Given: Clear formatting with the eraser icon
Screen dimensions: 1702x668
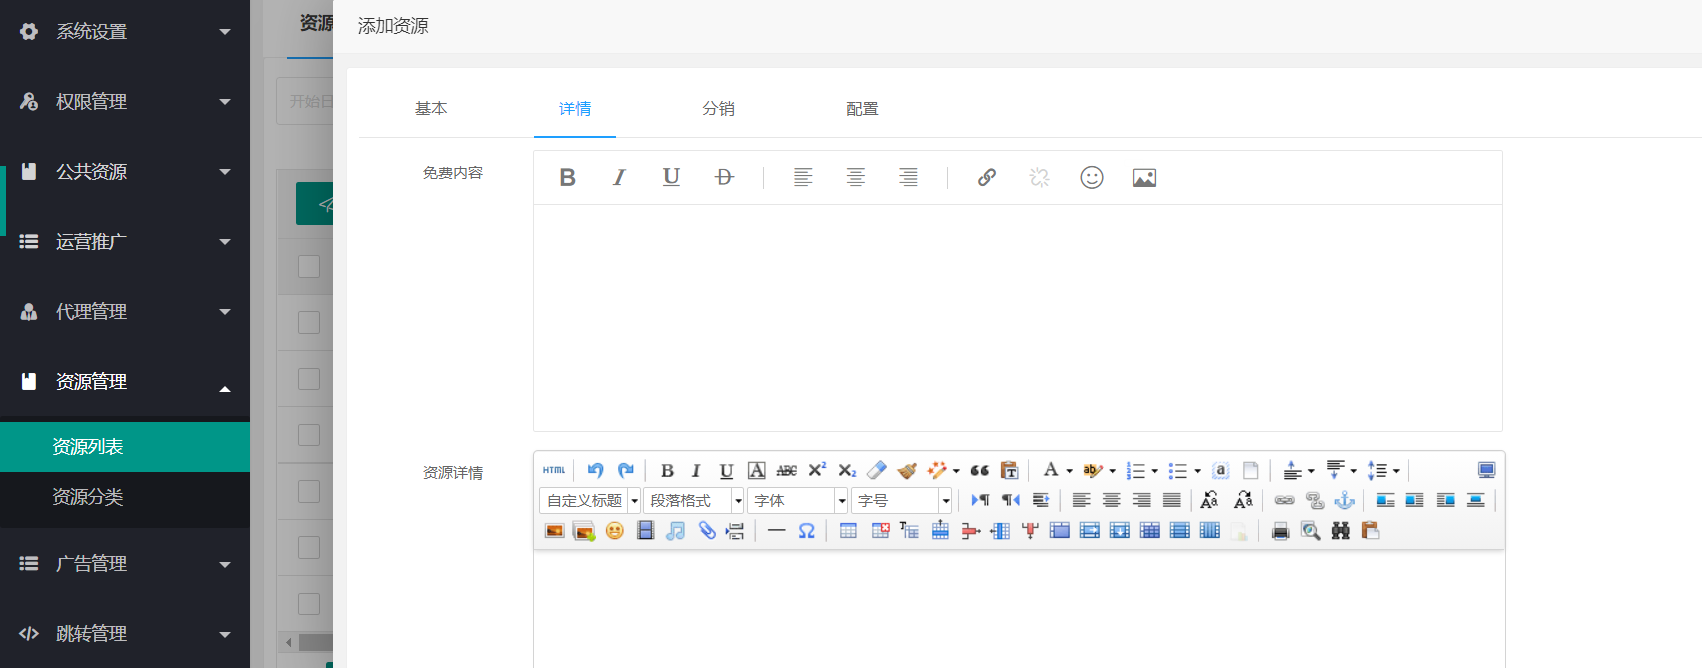Looking at the screenshot, I should (x=877, y=470).
